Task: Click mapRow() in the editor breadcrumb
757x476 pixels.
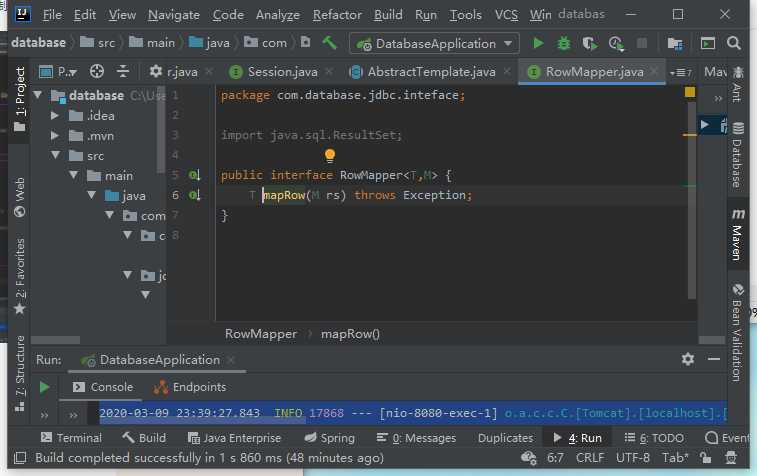Action: [350, 334]
